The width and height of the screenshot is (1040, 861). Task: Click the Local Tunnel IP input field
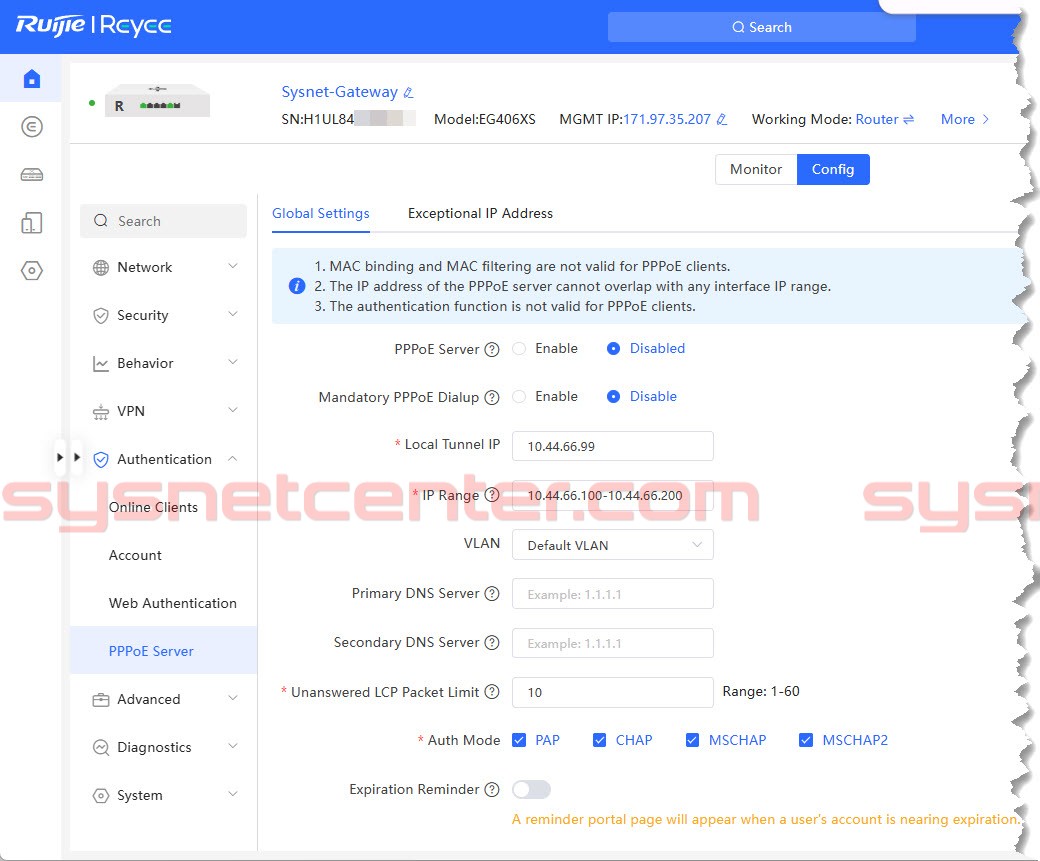pos(612,445)
